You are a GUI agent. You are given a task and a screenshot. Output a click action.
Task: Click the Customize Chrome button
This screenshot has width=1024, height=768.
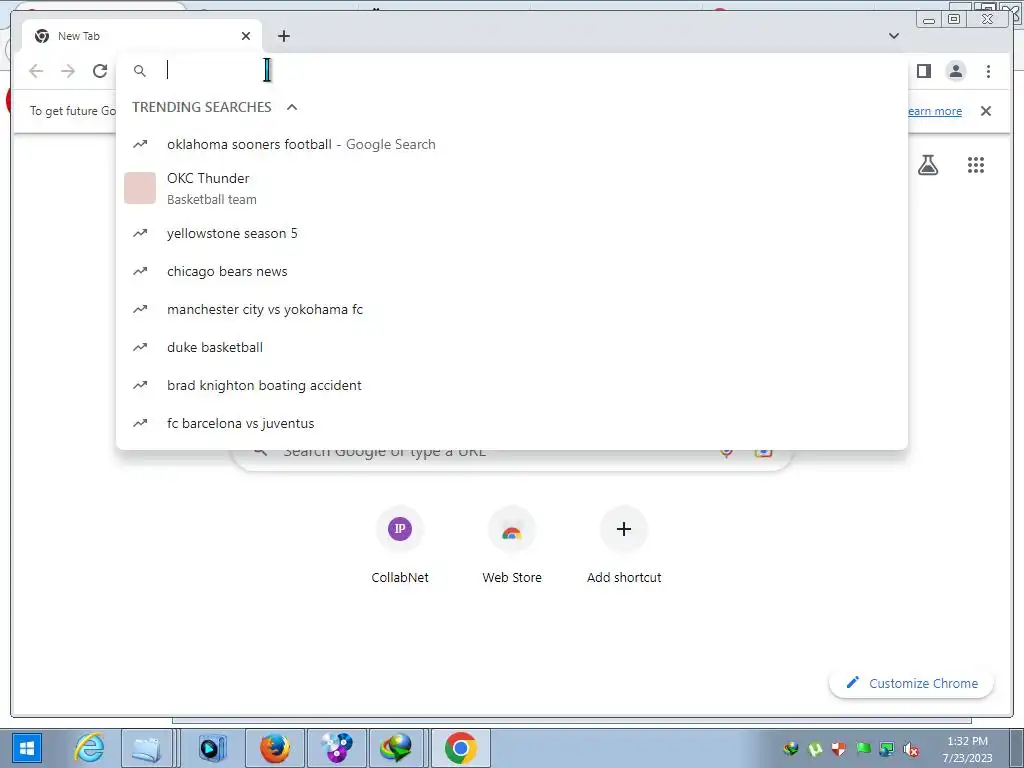tap(912, 683)
